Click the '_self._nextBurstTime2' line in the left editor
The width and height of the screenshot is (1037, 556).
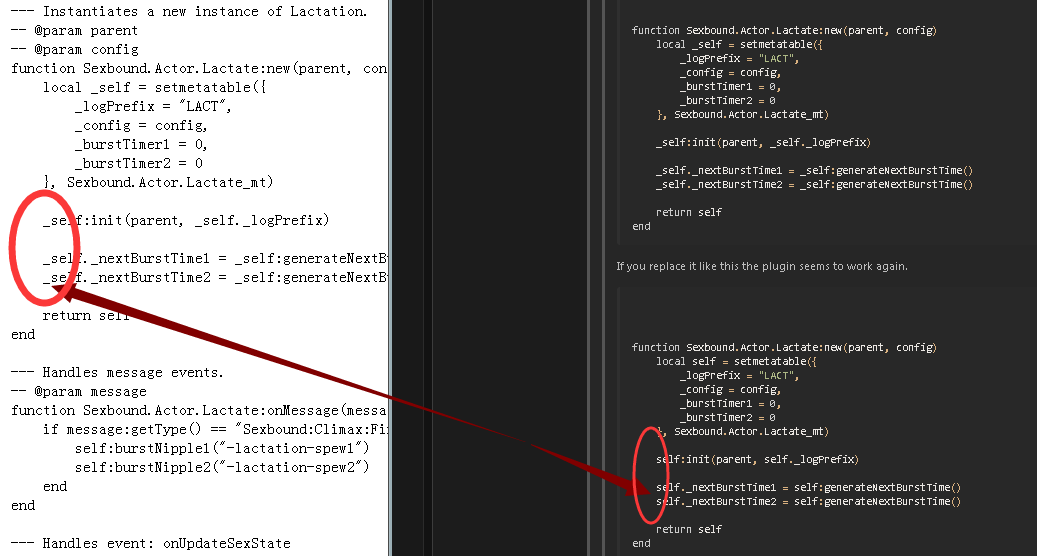tap(215, 278)
